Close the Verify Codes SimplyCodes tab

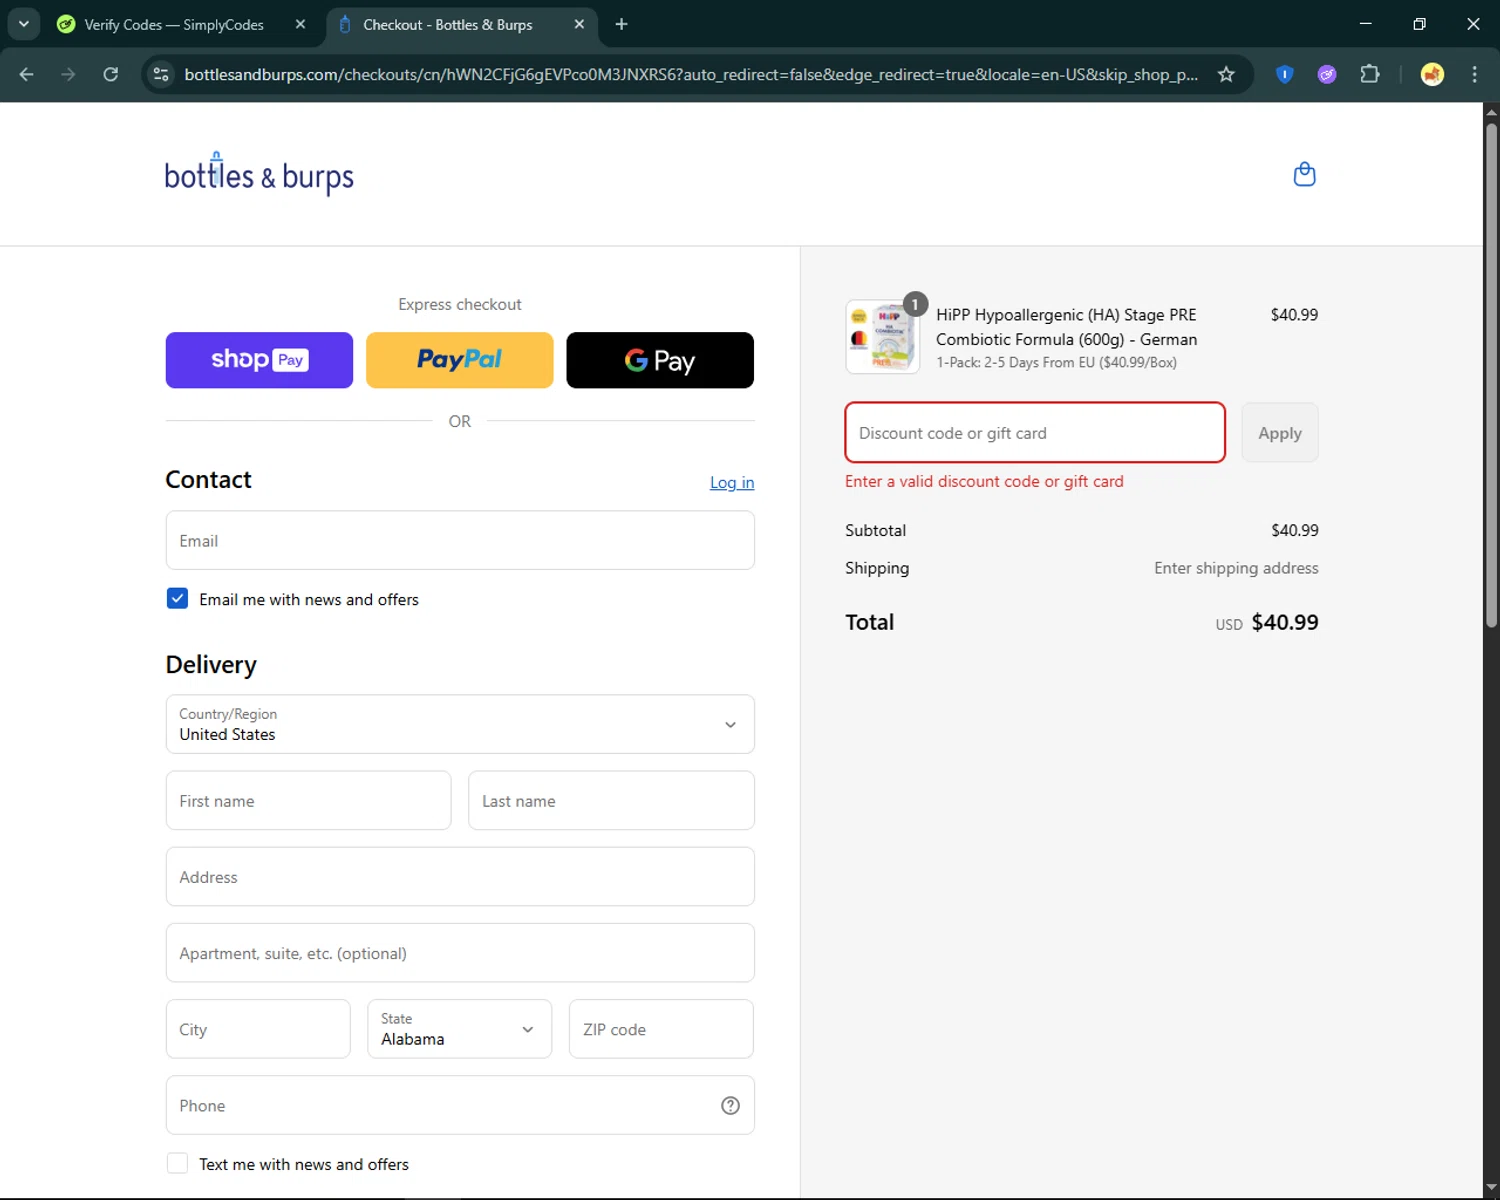click(x=300, y=24)
